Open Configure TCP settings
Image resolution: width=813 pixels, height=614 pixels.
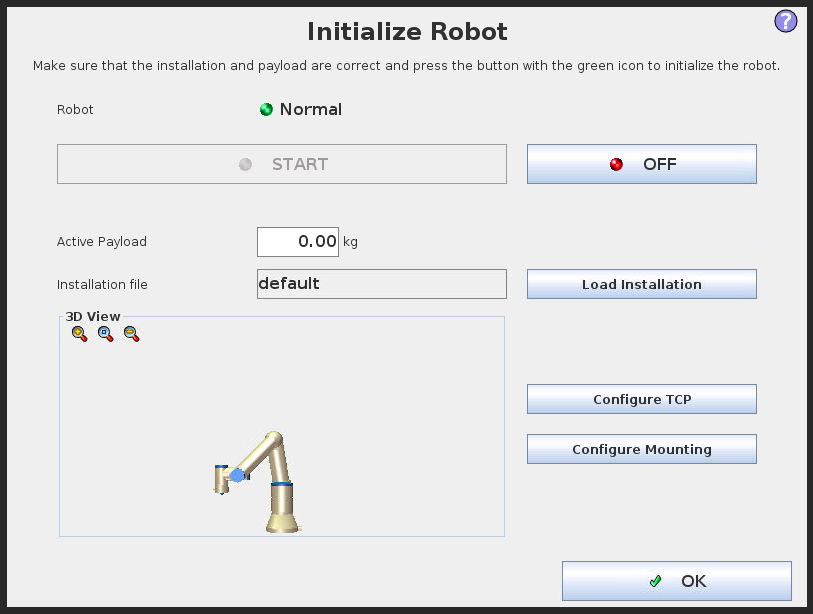click(x=641, y=399)
